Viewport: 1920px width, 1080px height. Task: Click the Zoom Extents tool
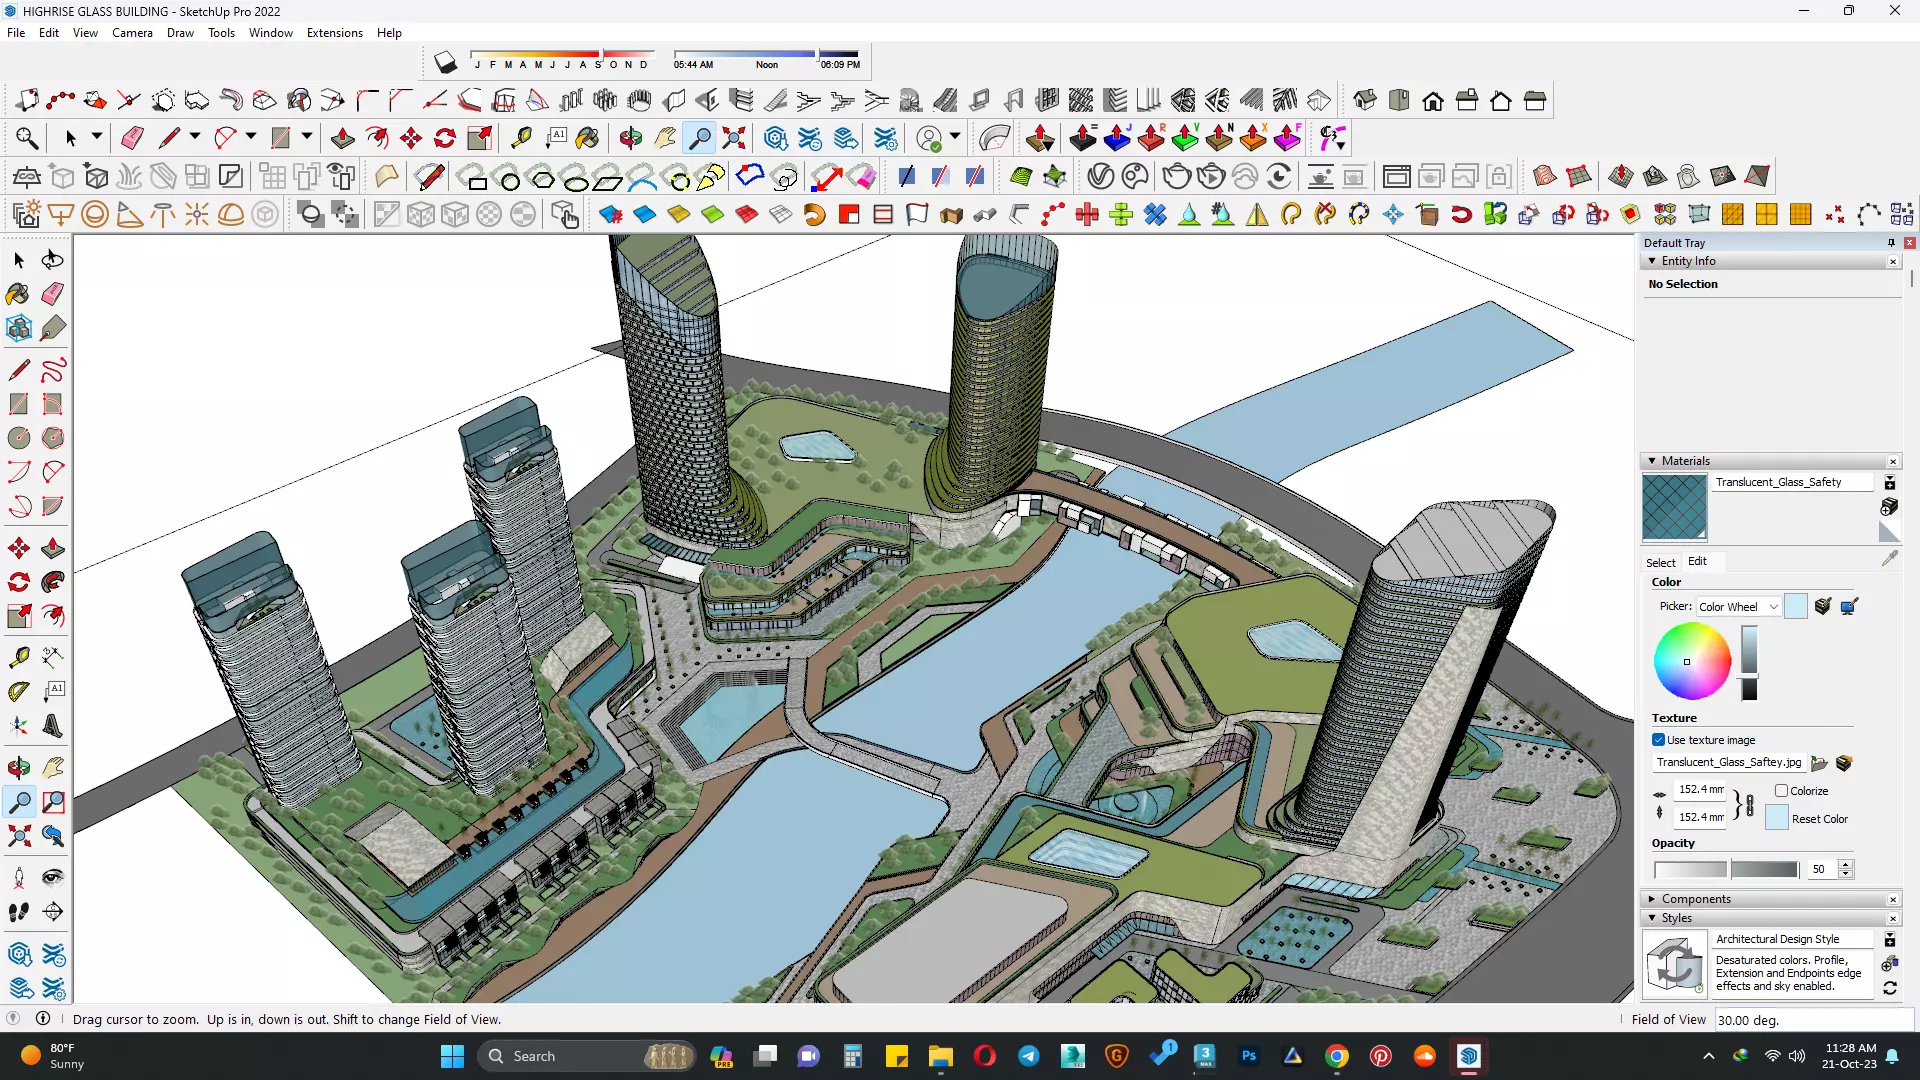click(x=18, y=836)
